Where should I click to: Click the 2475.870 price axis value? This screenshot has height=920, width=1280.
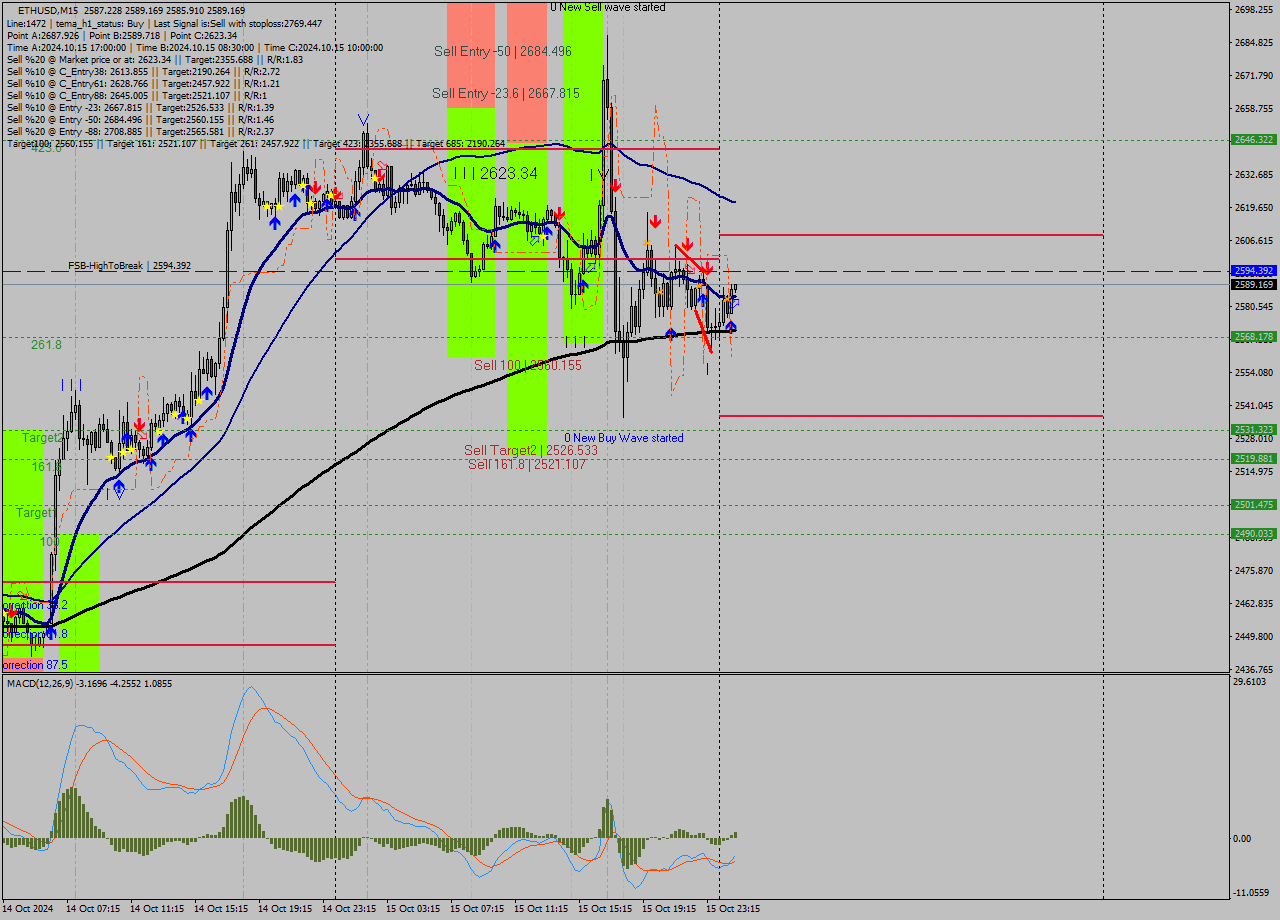pyautogui.click(x=1254, y=571)
